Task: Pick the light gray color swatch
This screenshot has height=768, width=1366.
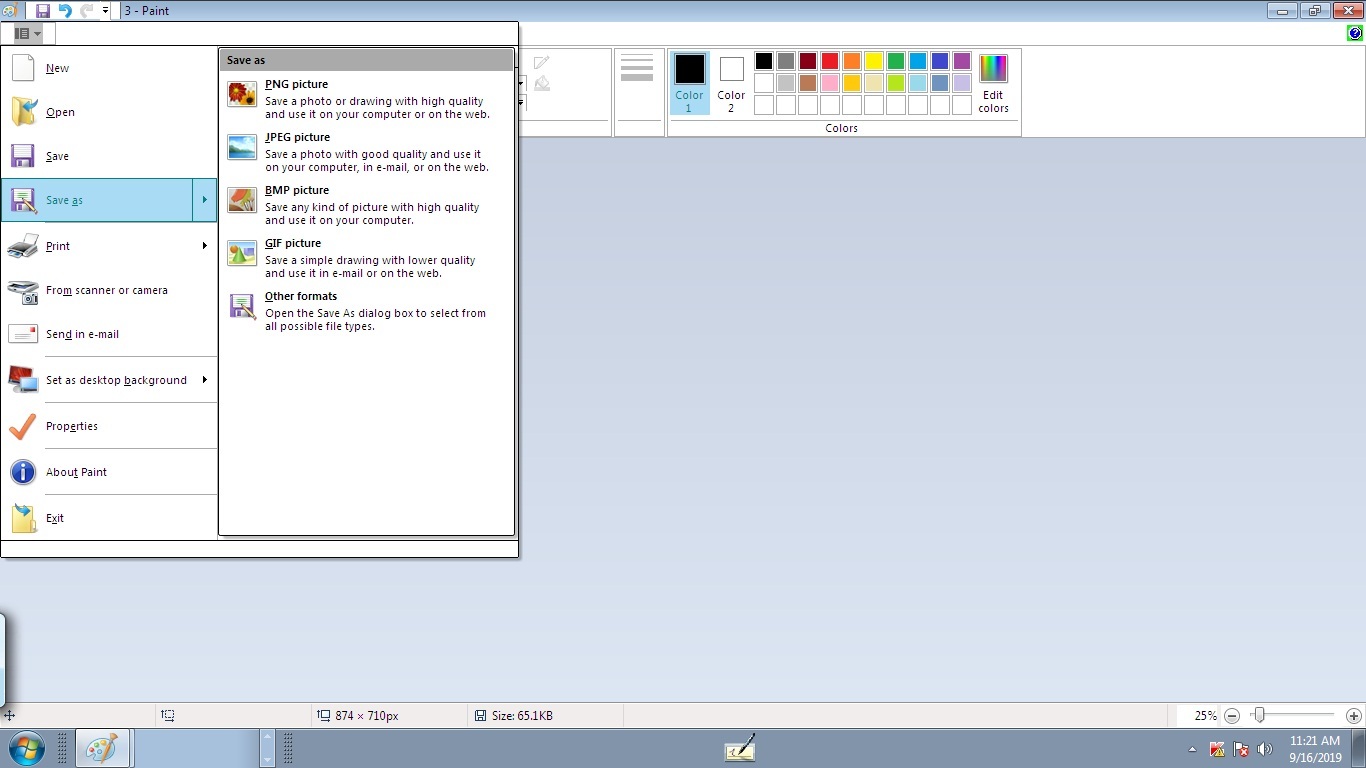Action: coord(786,83)
